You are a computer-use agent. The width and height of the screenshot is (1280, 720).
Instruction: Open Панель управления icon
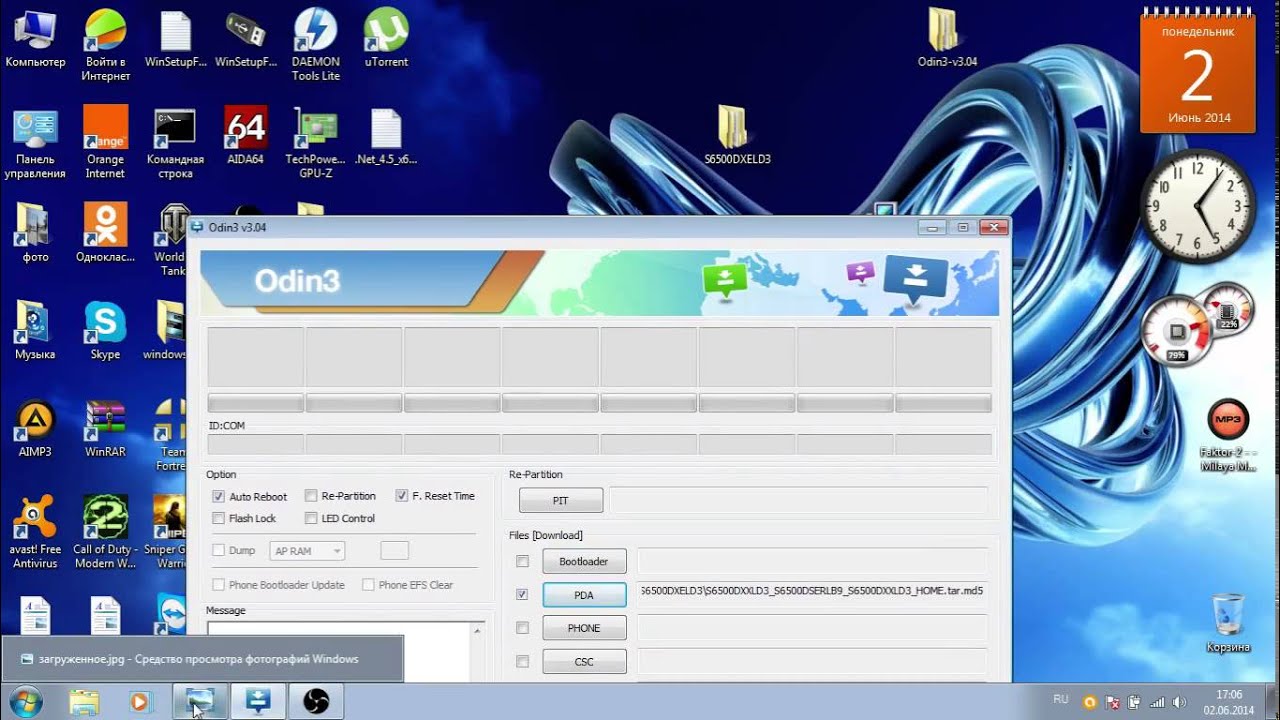(x=35, y=143)
